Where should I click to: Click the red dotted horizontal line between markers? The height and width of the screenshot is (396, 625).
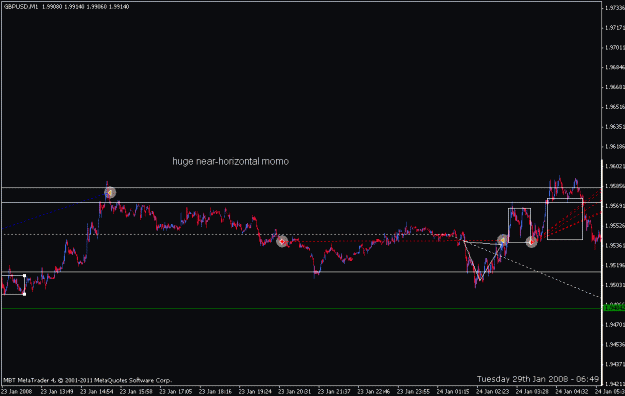(393, 241)
